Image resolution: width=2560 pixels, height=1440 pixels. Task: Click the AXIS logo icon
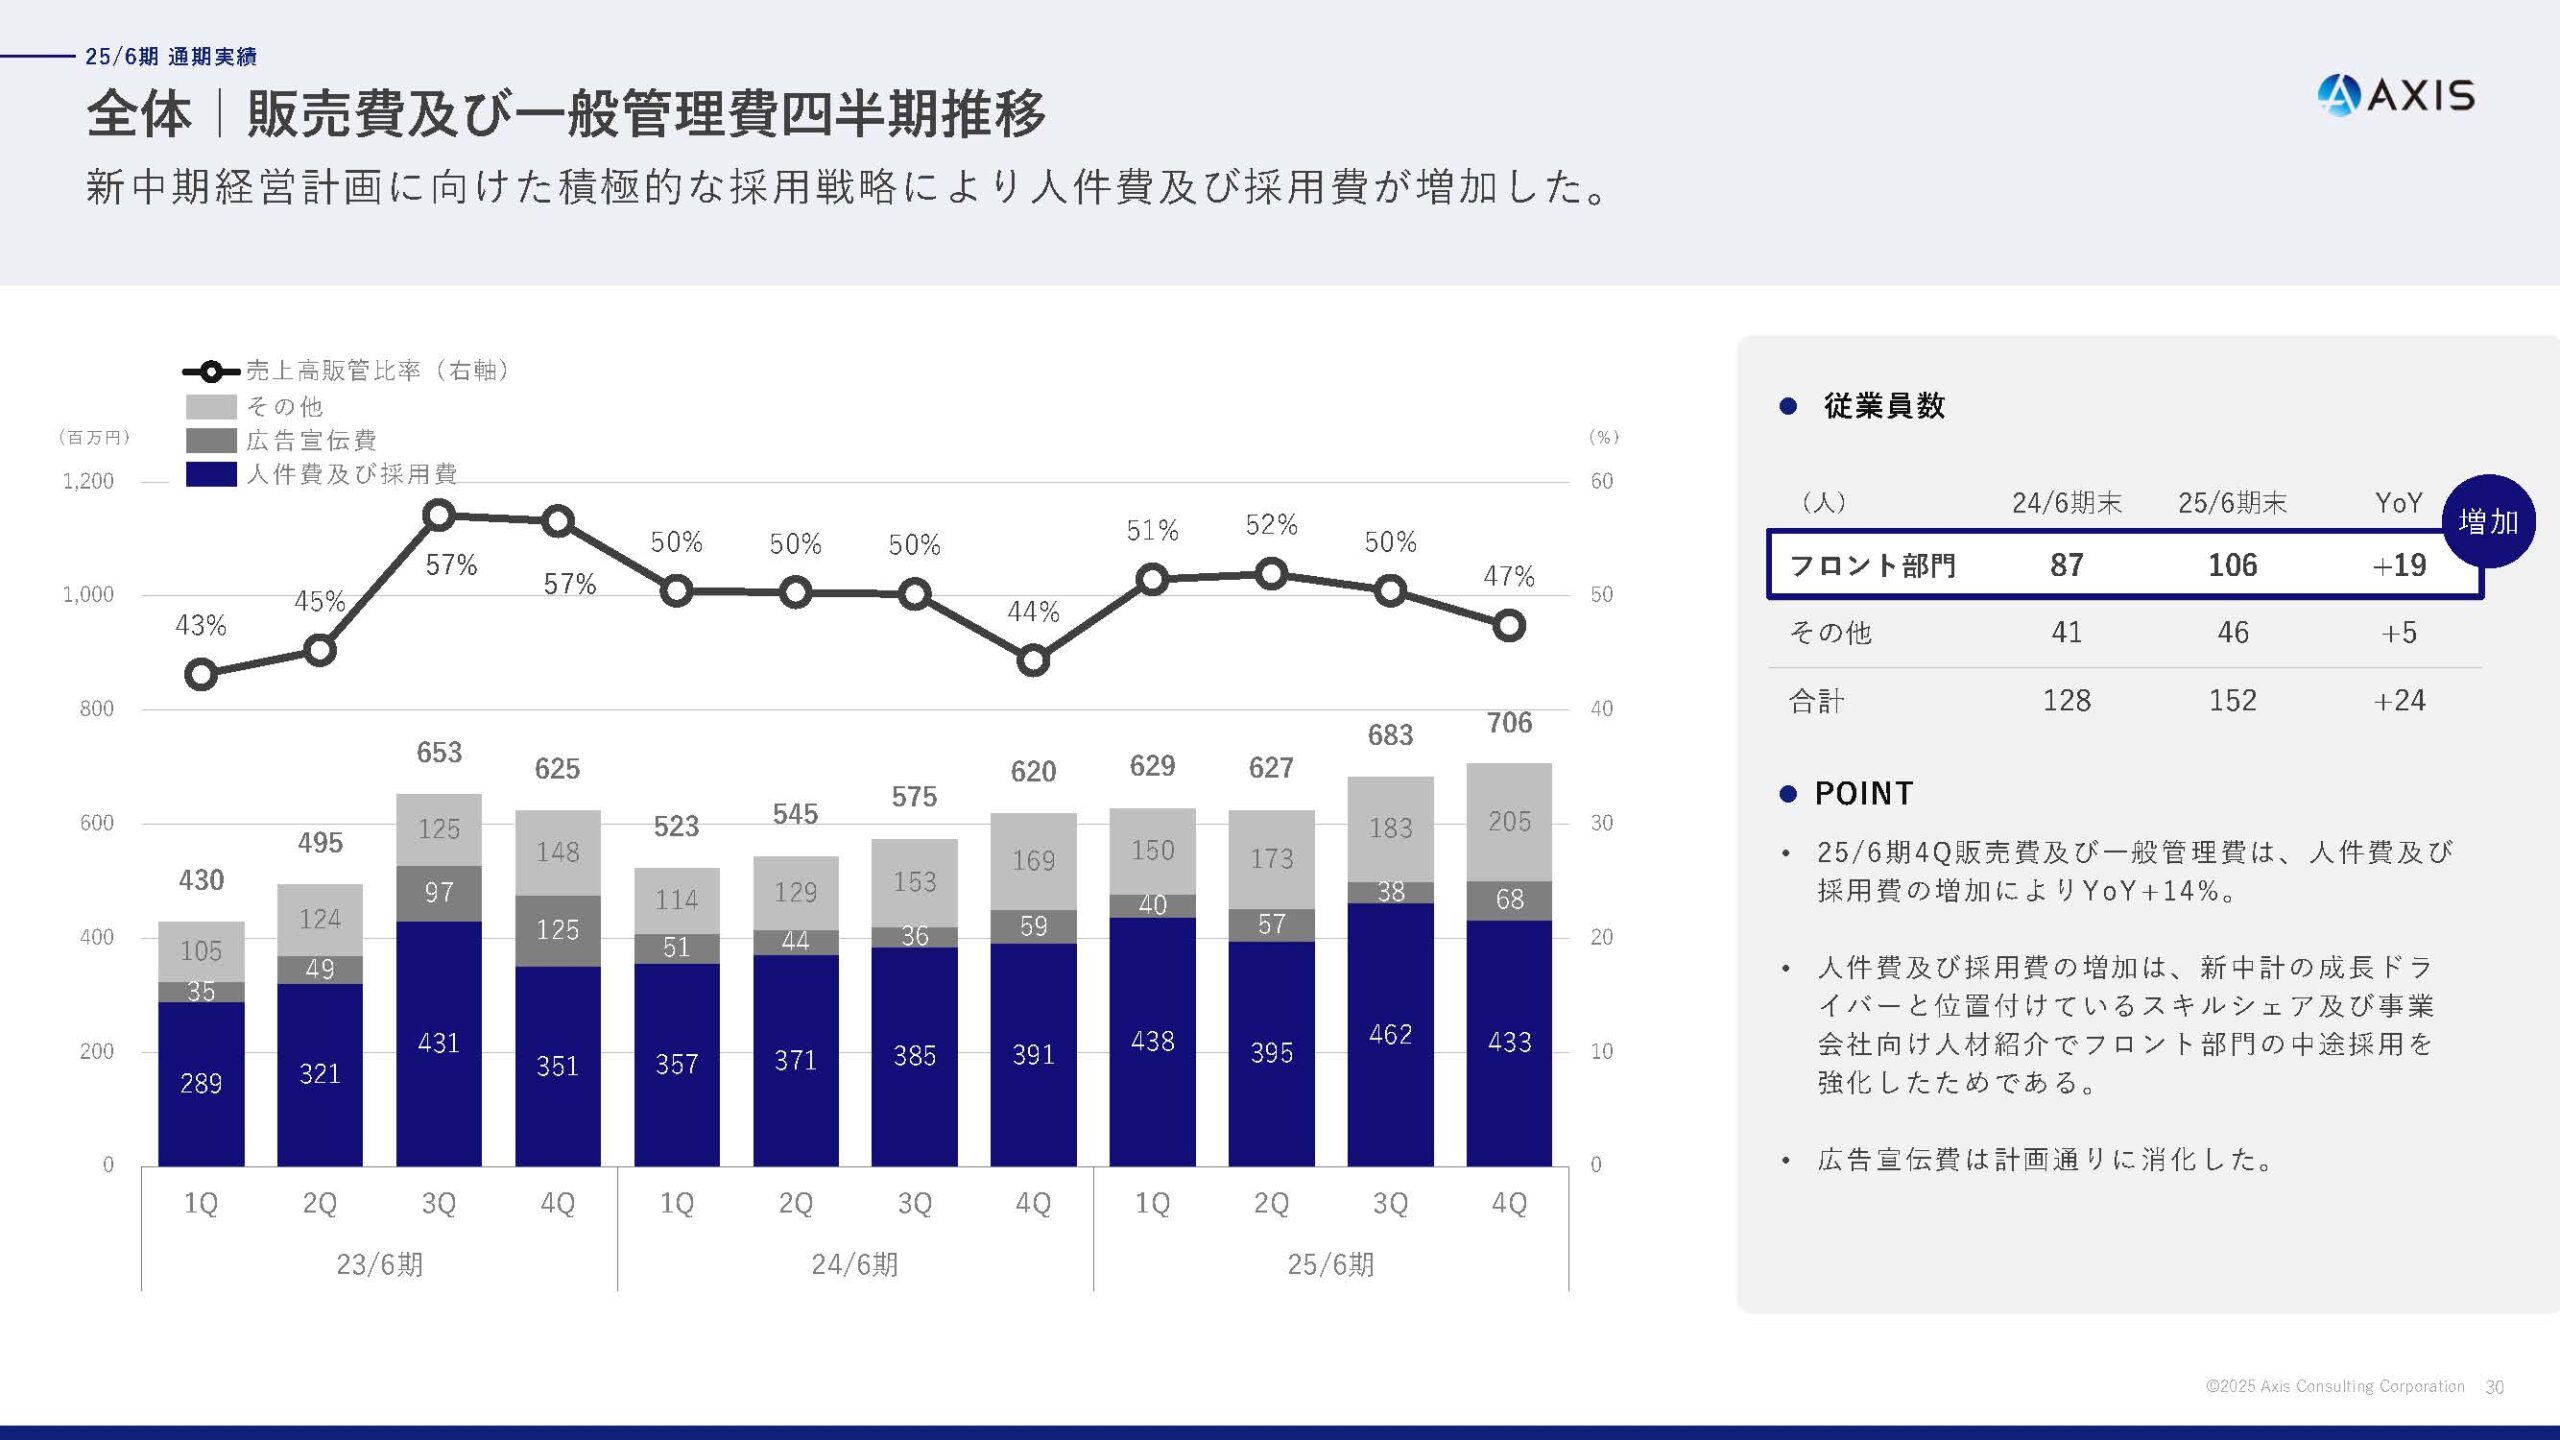[x=2338, y=96]
